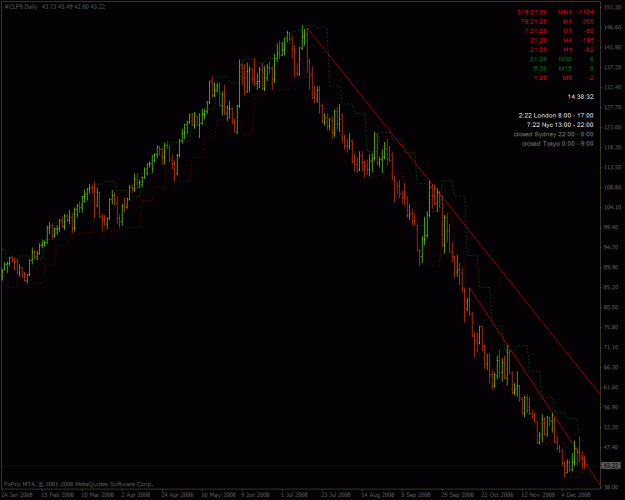625x500 pixels.
Task: Click the 123.00 price axis label
Action: point(612,127)
